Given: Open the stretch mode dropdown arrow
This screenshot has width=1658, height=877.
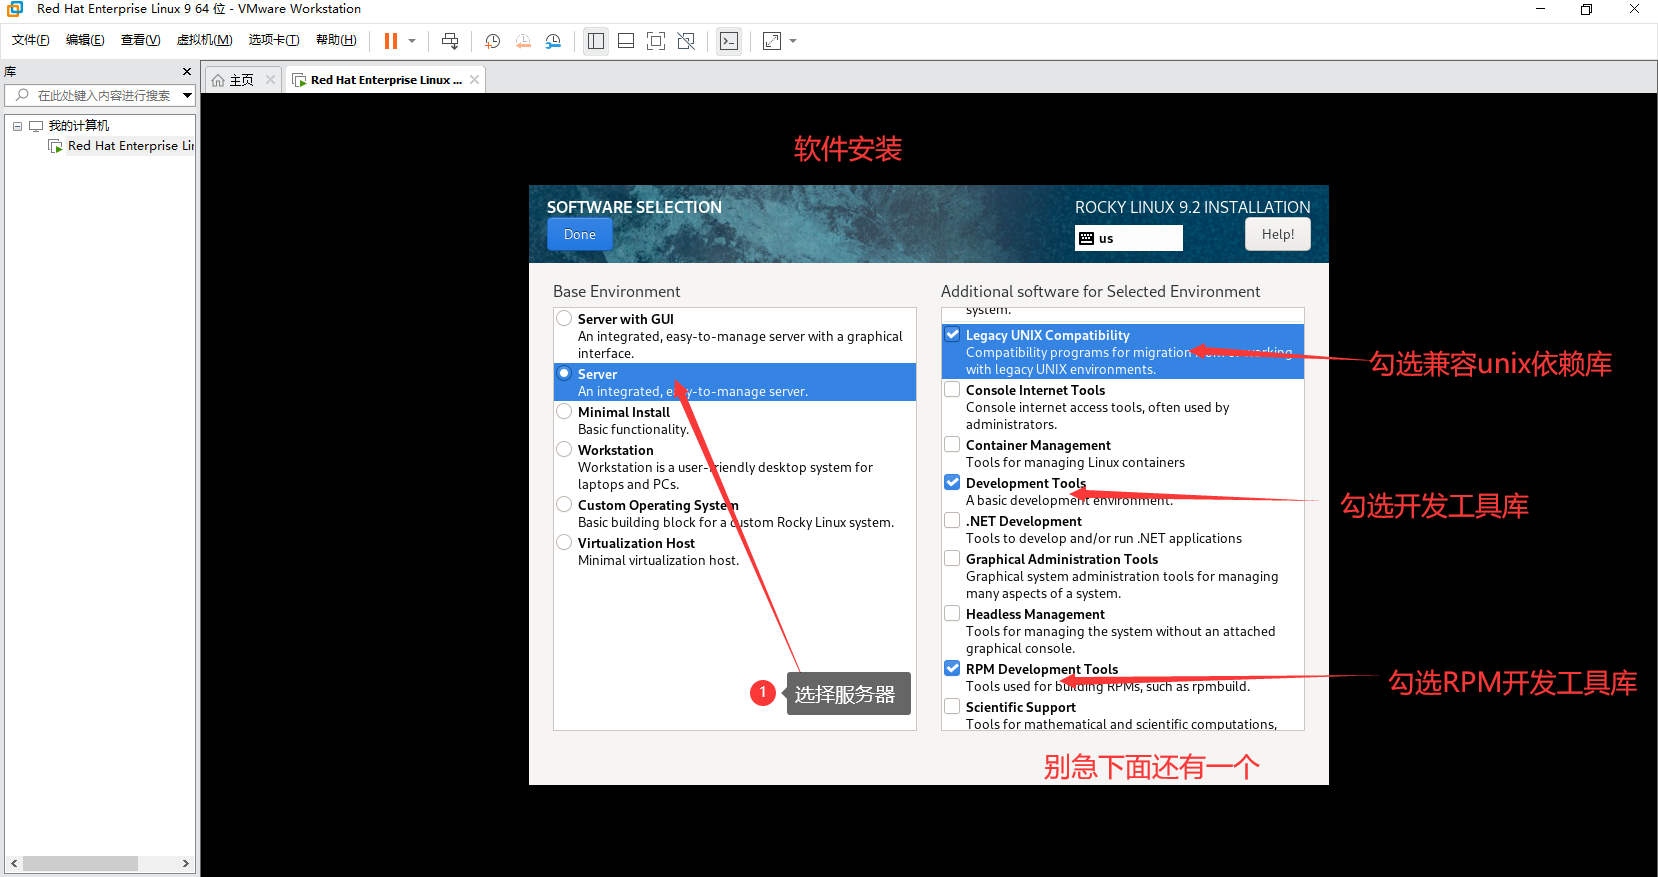Looking at the screenshot, I should pos(793,41).
